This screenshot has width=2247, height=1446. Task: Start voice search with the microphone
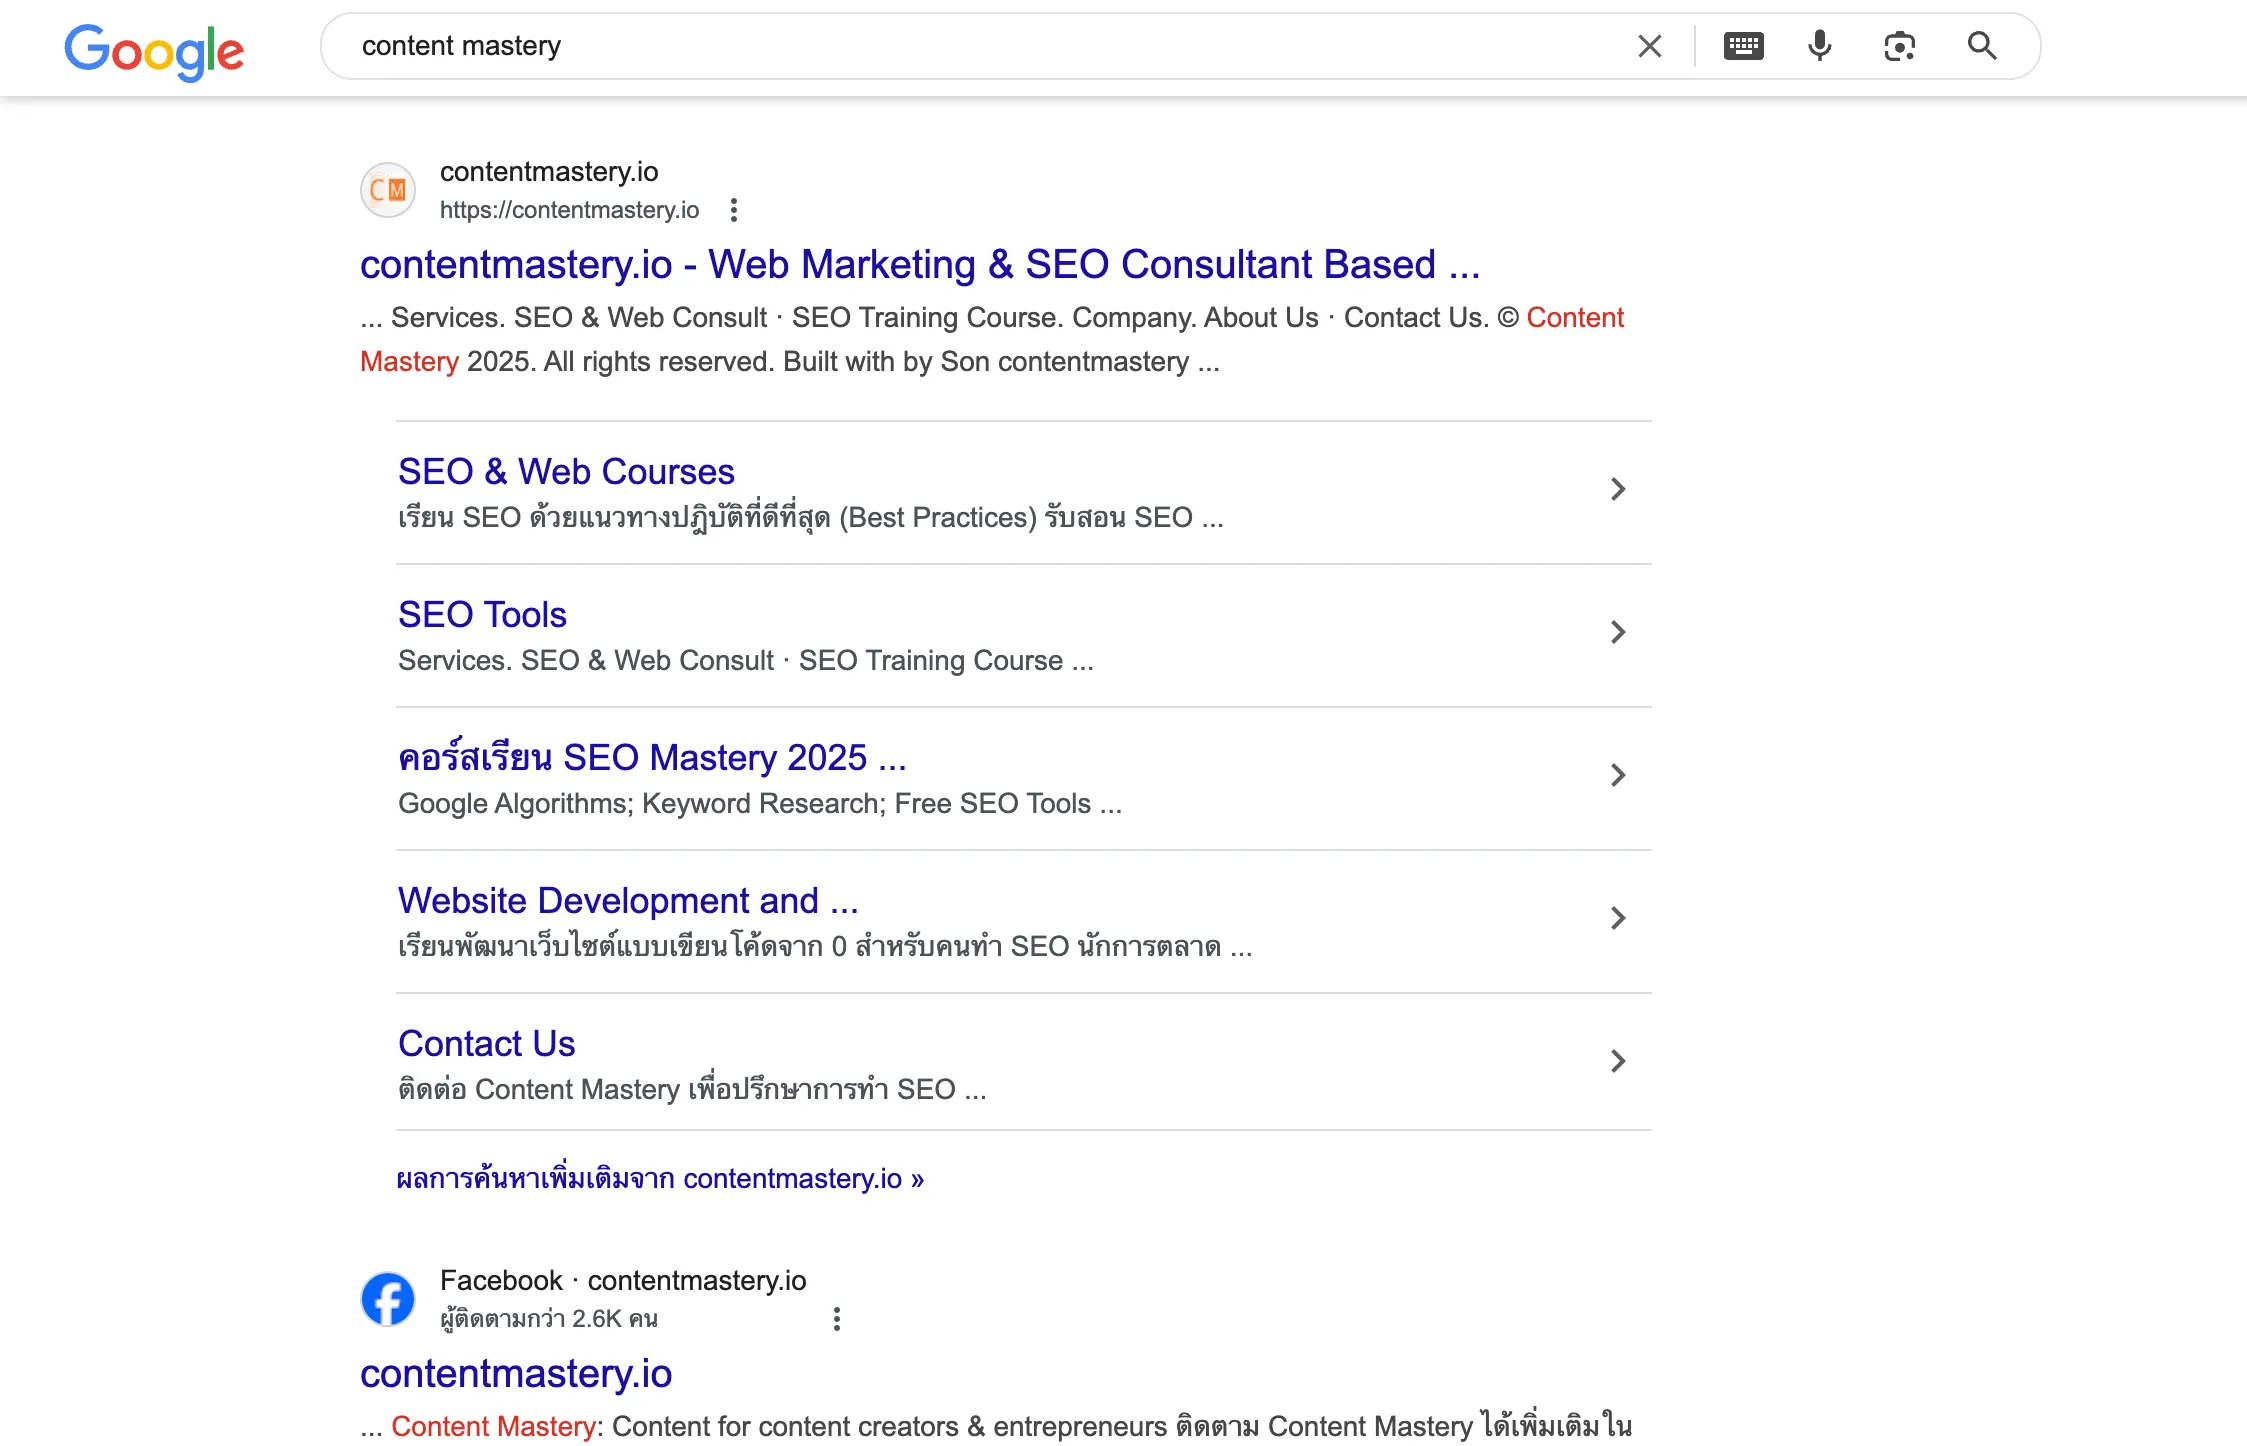1820,46
